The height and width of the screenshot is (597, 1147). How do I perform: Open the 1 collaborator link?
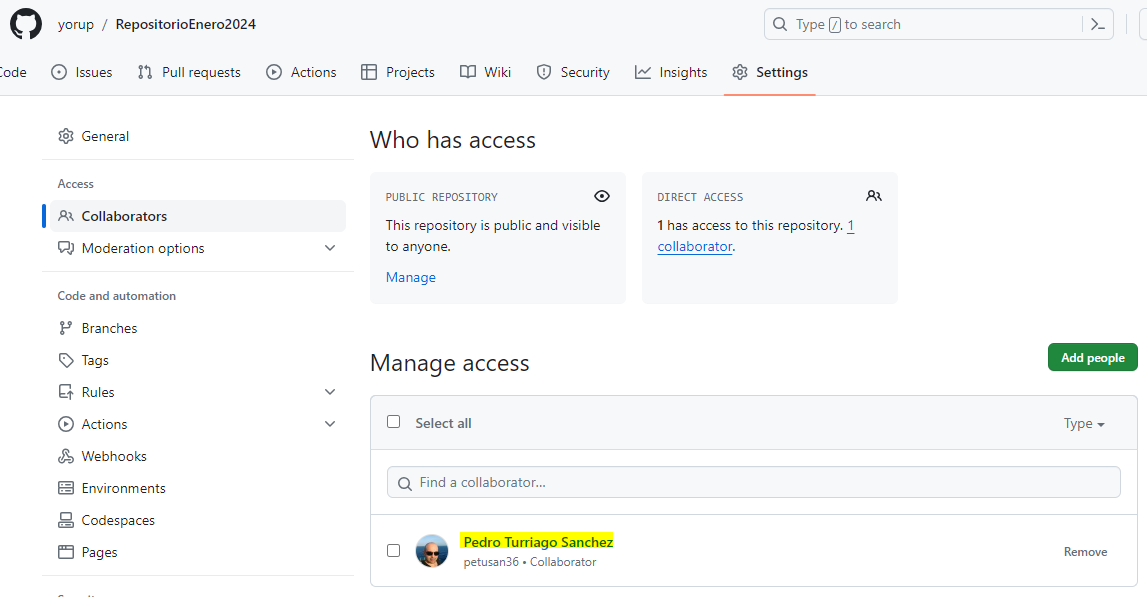tap(694, 246)
